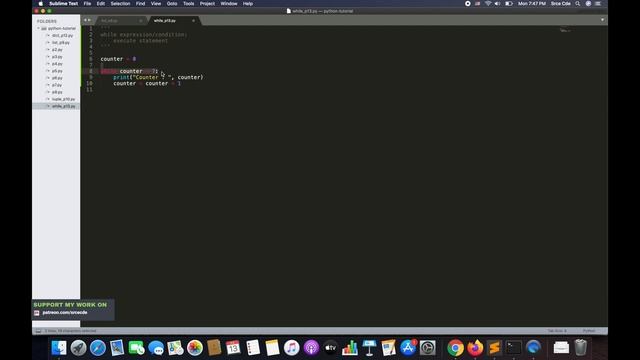The width and height of the screenshot is (640, 360).
Task: Open p7.py in the sidebar
Action: click(57, 85)
